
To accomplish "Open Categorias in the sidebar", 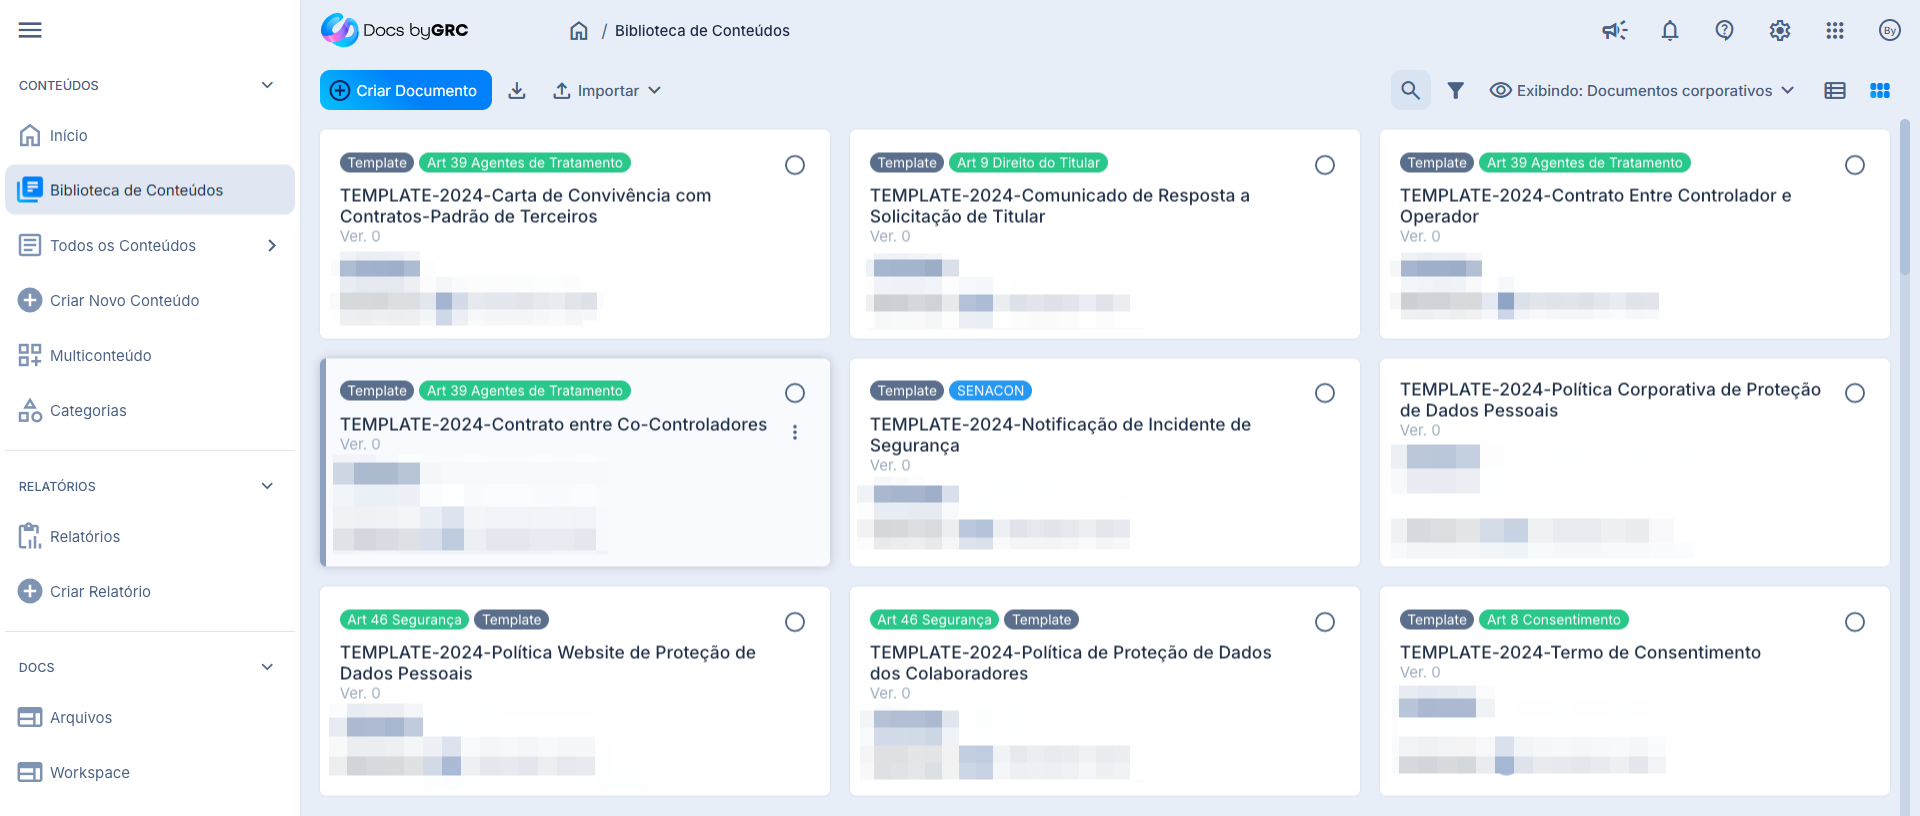I will [88, 411].
